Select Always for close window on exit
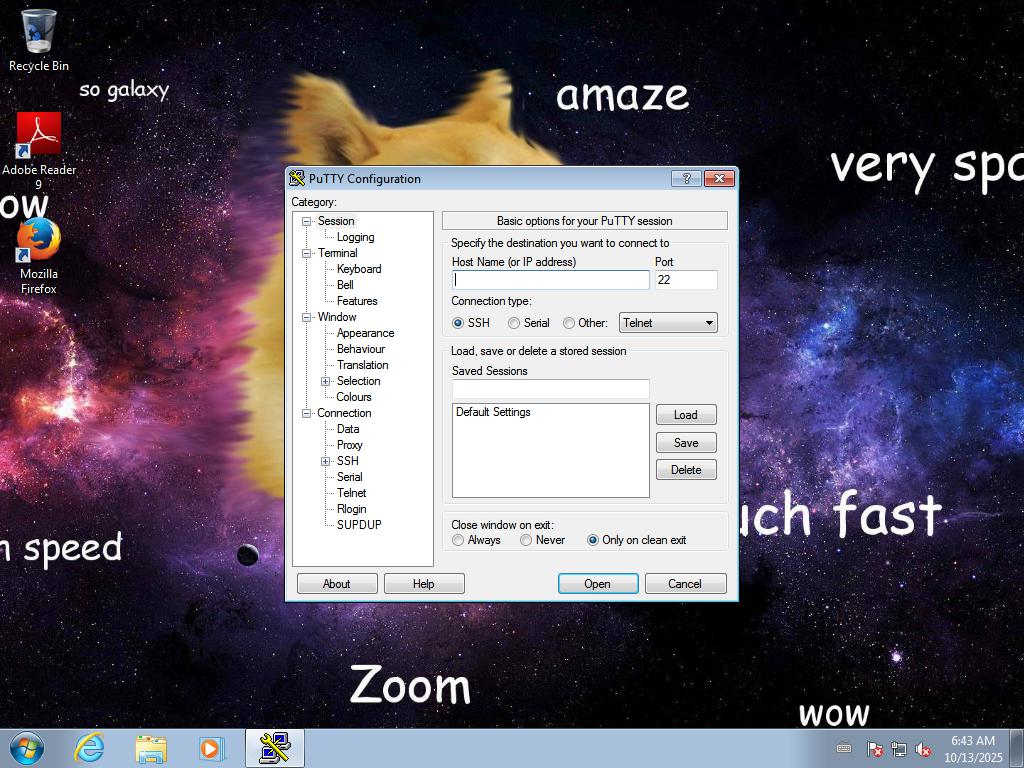Viewport: 1024px width, 768px height. point(458,540)
